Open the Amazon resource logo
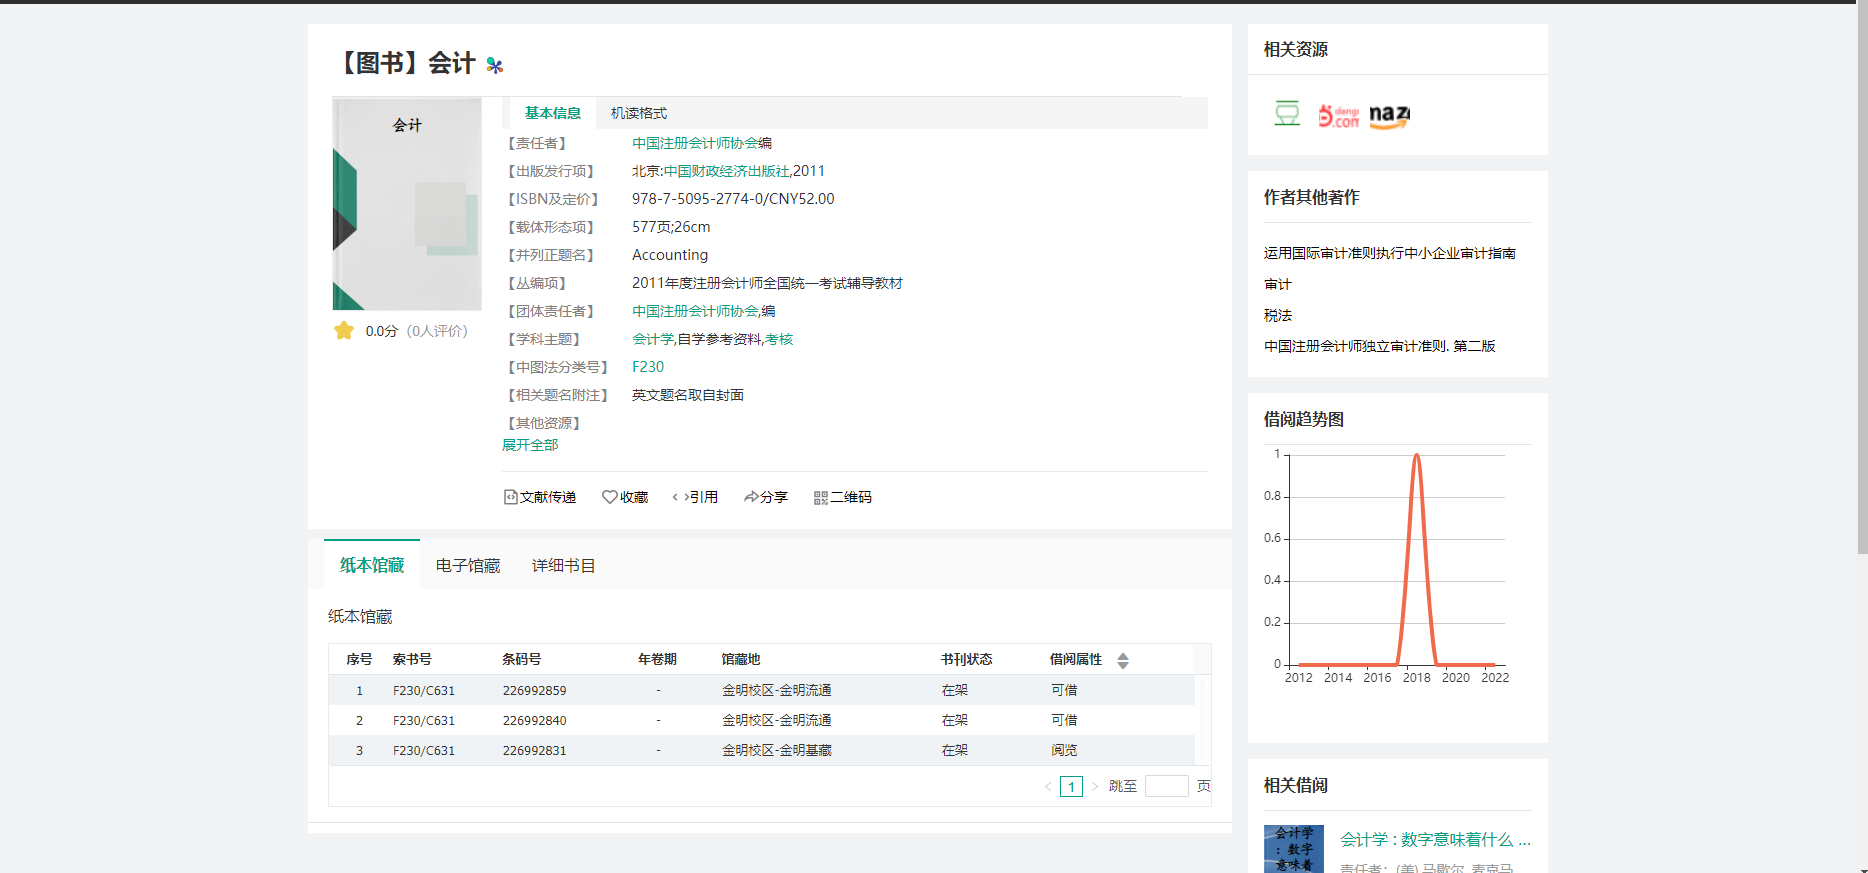This screenshot has width=1868, height=873. (1389, 116)
